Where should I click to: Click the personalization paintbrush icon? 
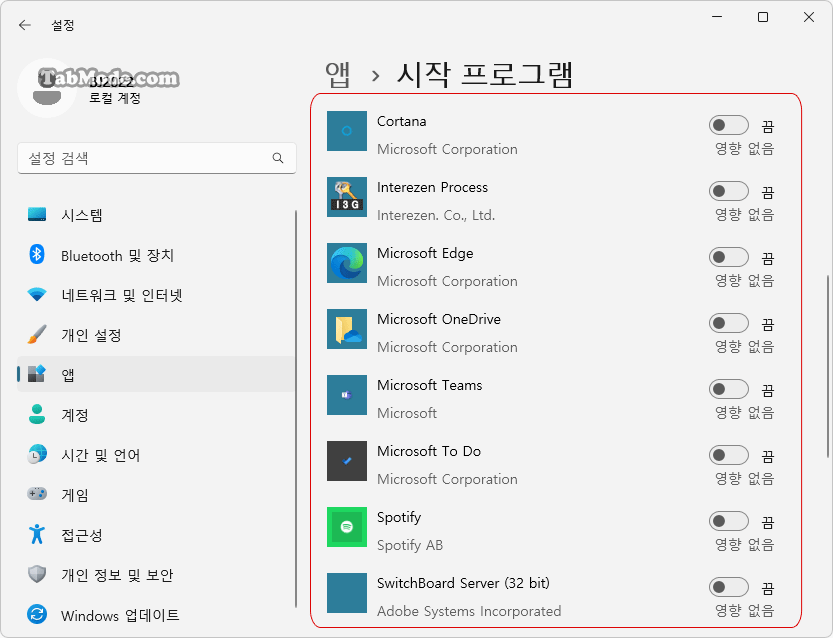click(x=37, y=335)
